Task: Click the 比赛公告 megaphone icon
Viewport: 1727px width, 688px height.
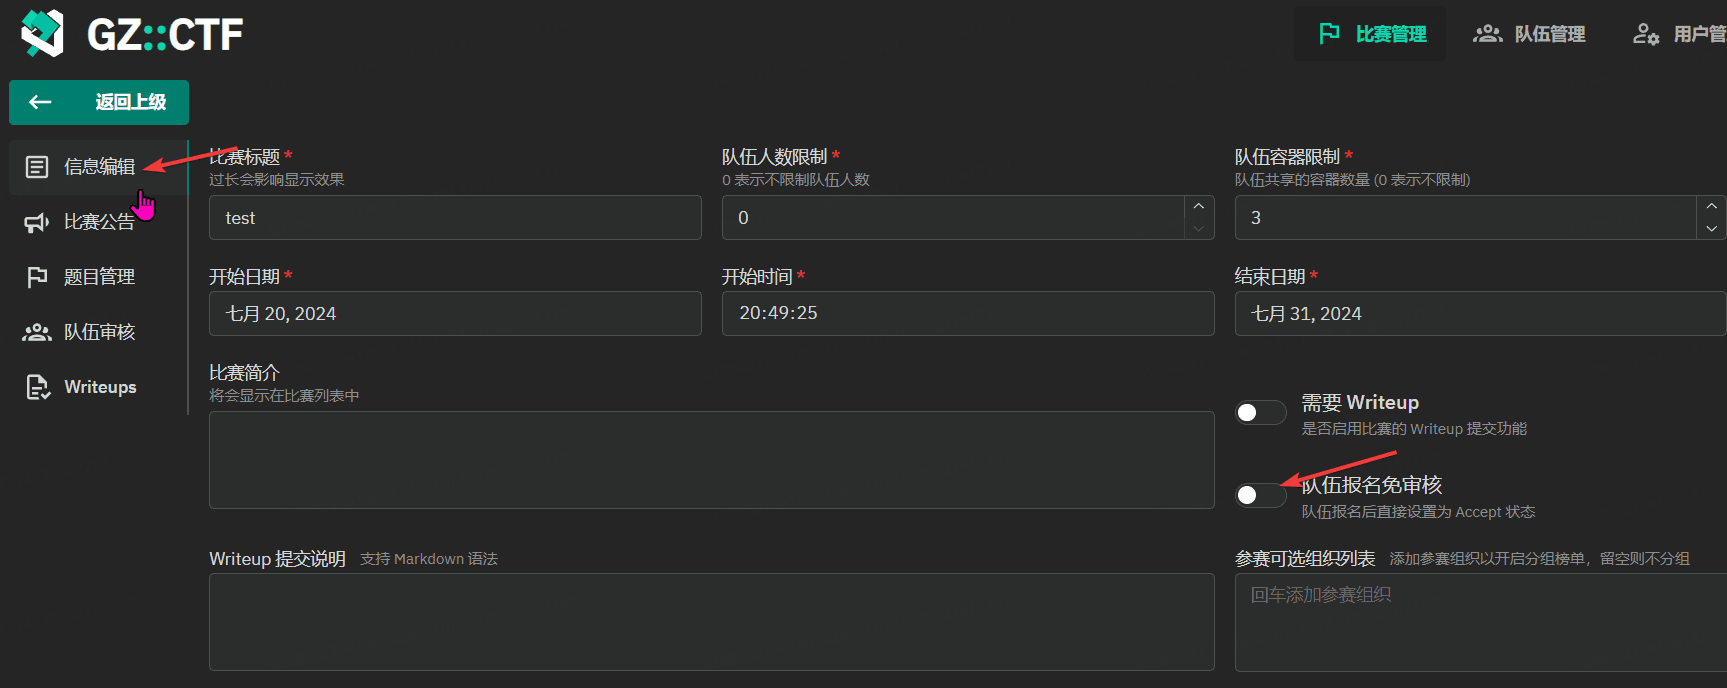Action: [x=37, y=222]
